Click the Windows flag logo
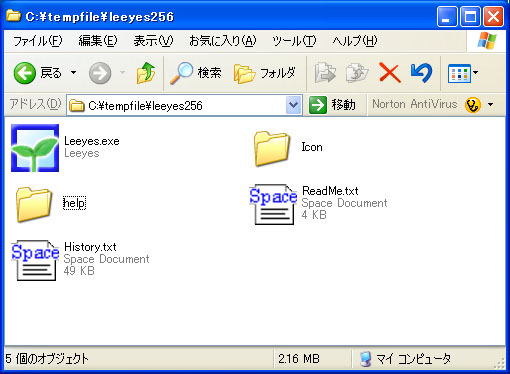 point(487,41)
